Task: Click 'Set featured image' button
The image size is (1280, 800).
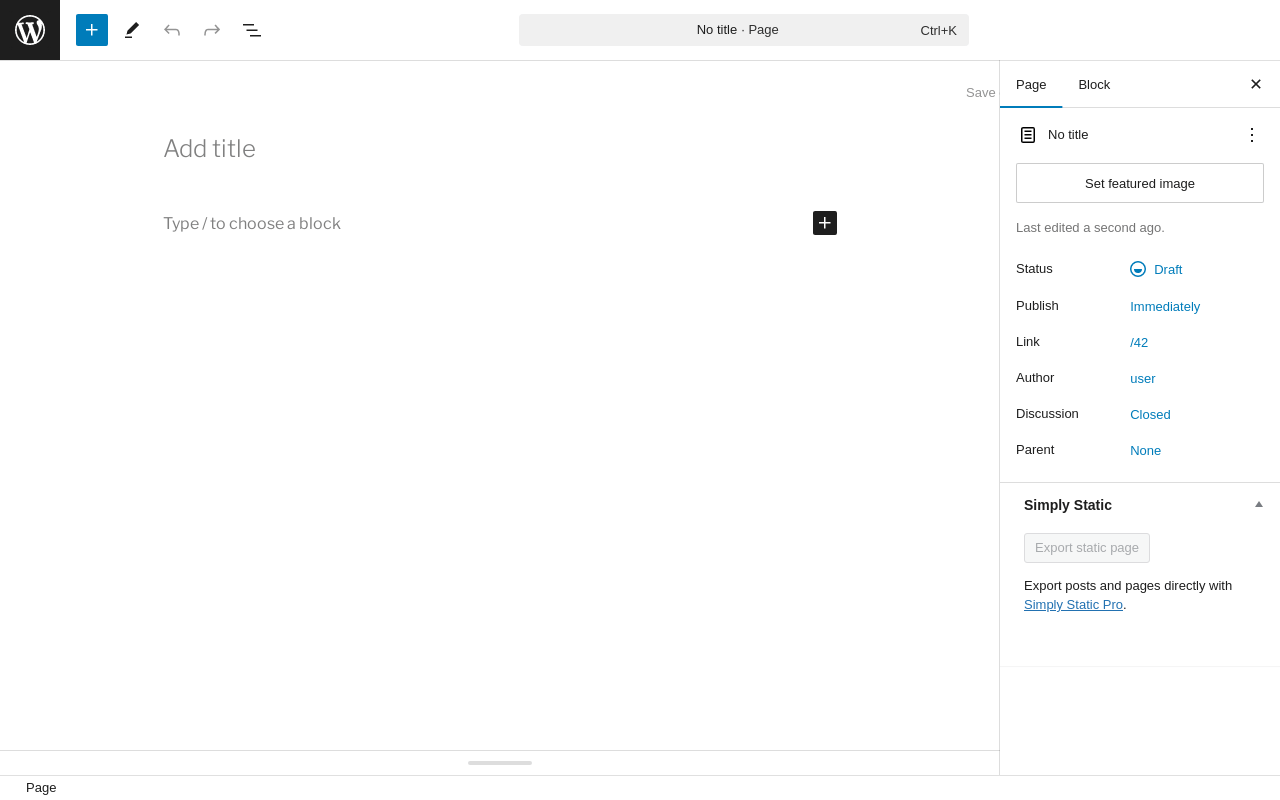Action: [x=1140, y=183]
